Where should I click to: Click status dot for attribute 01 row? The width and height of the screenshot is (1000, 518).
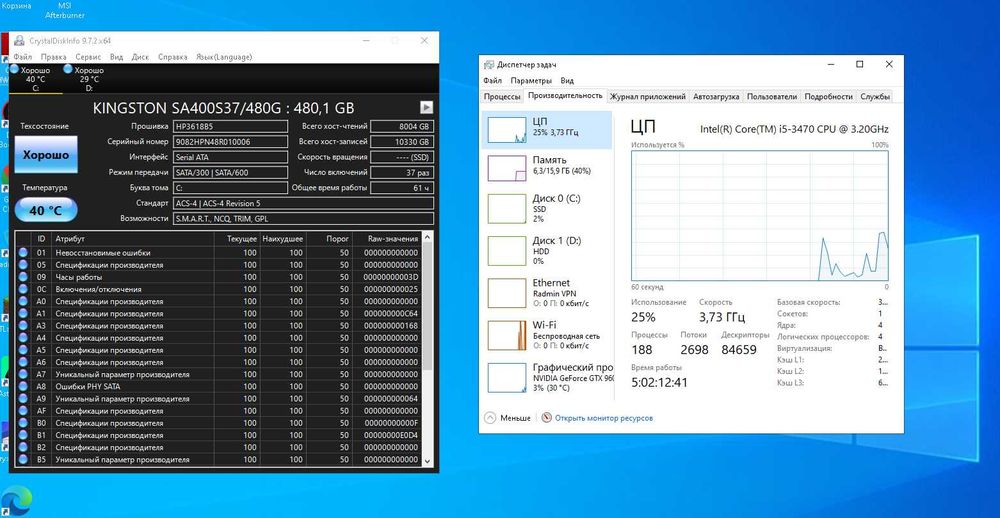[x=24, y=253]
